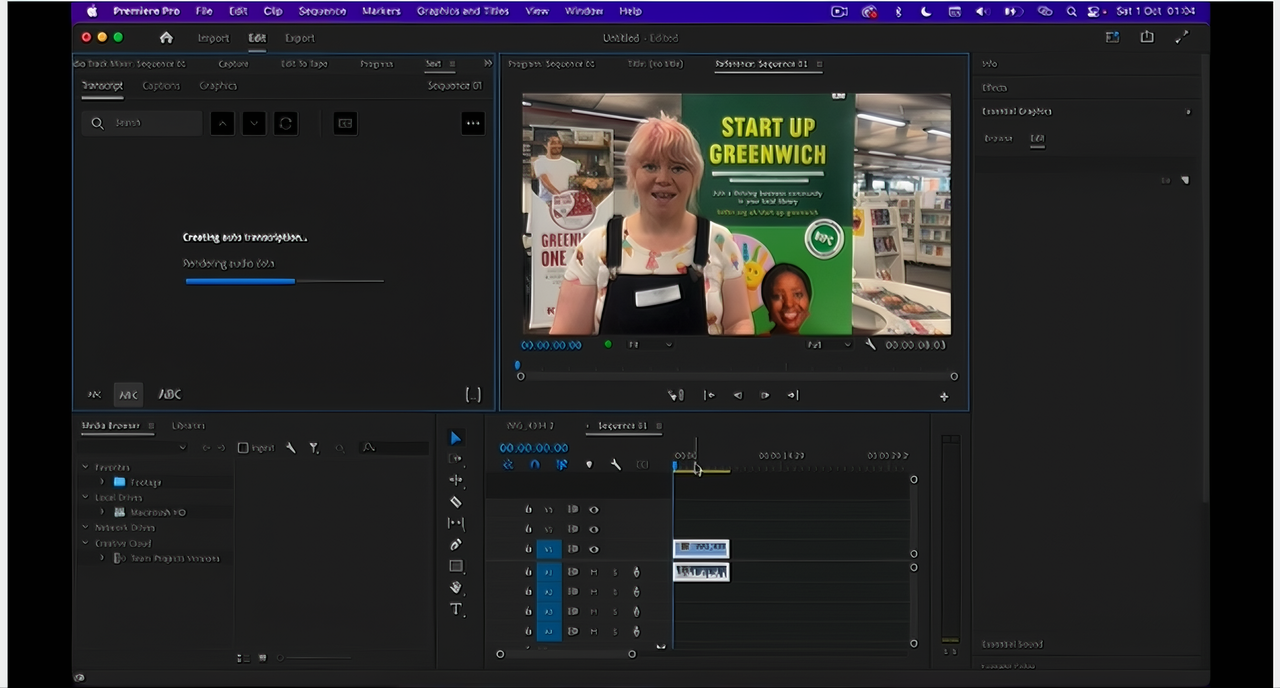
Task: Open the monitor button editor plus icon
Action: [x=944, y=396]
